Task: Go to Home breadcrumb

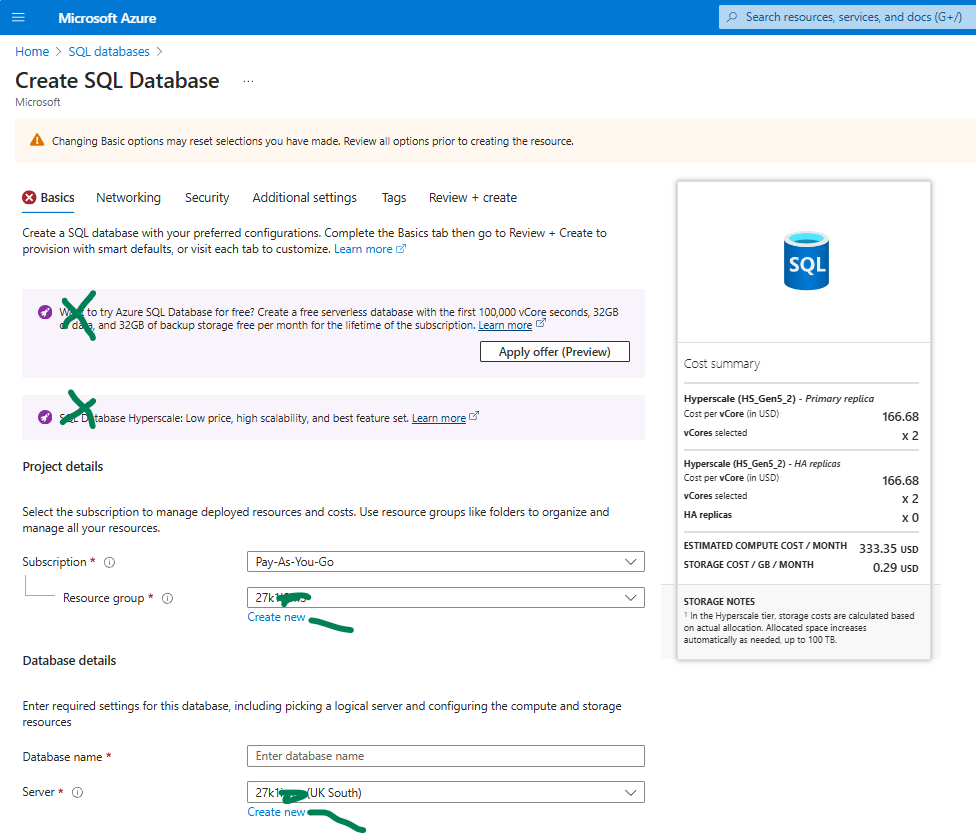Action: coord(32,52)
